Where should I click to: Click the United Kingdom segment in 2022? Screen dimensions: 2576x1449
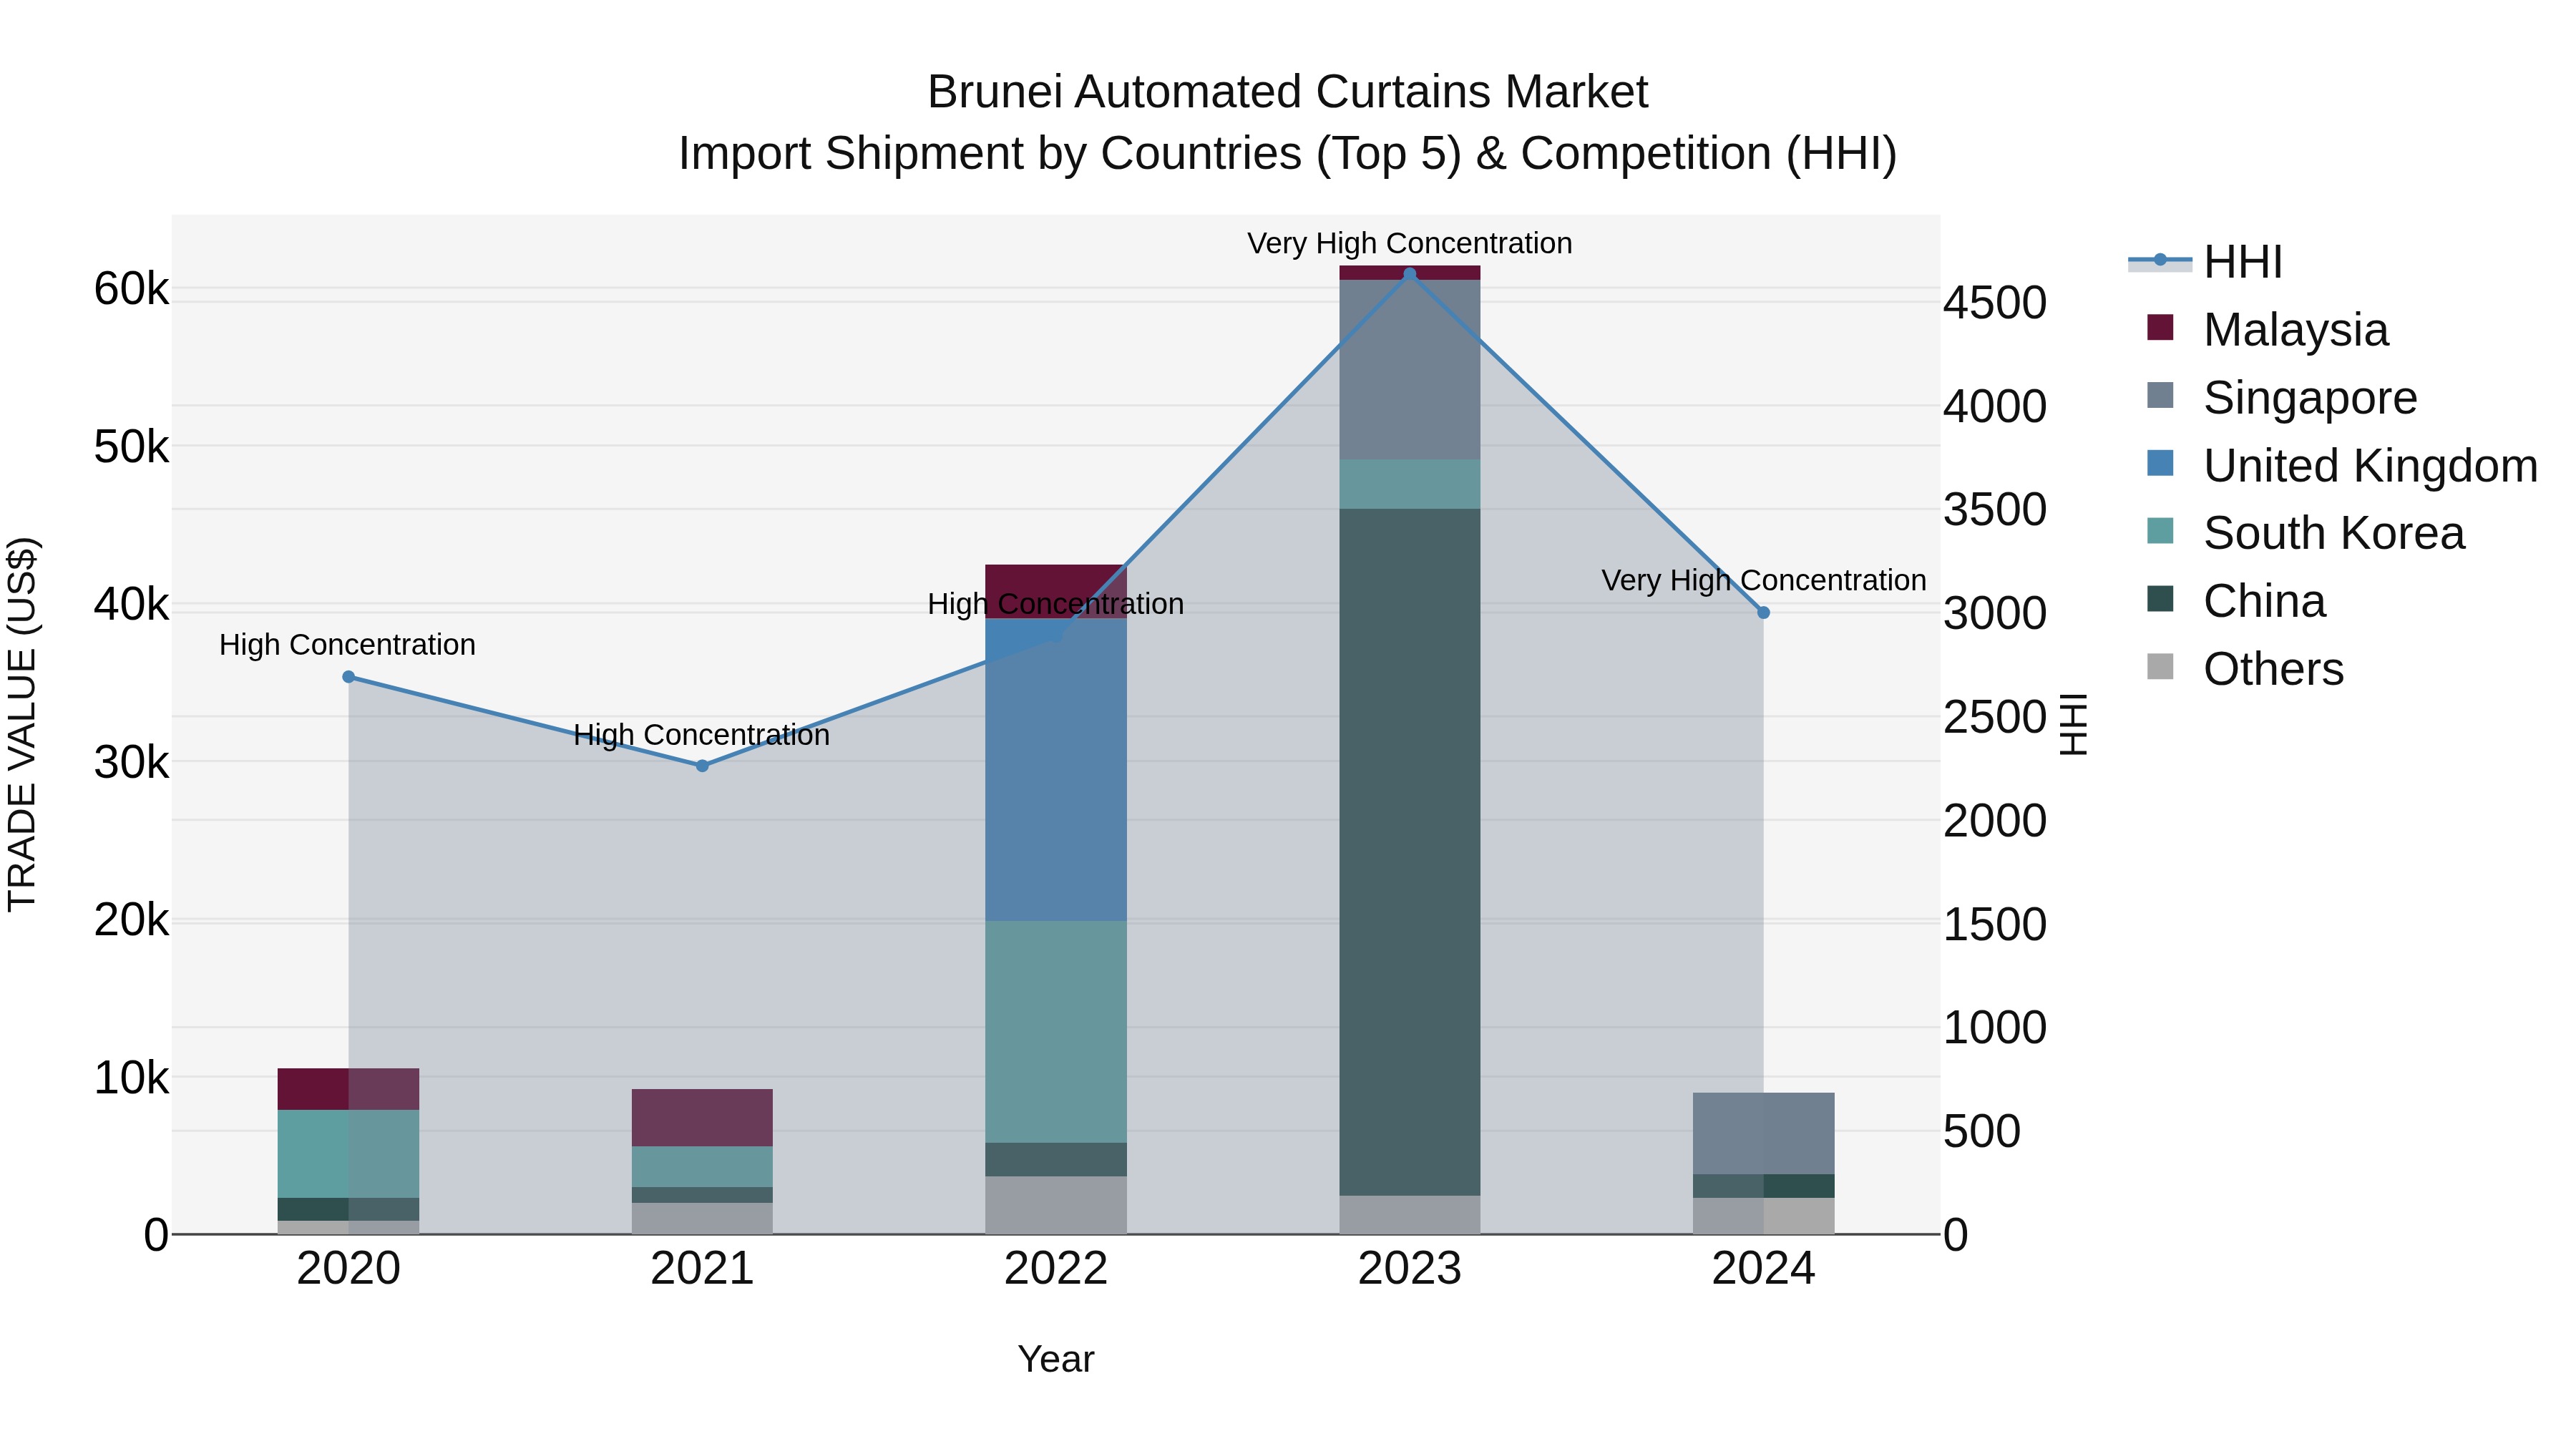coord(1056,770)
